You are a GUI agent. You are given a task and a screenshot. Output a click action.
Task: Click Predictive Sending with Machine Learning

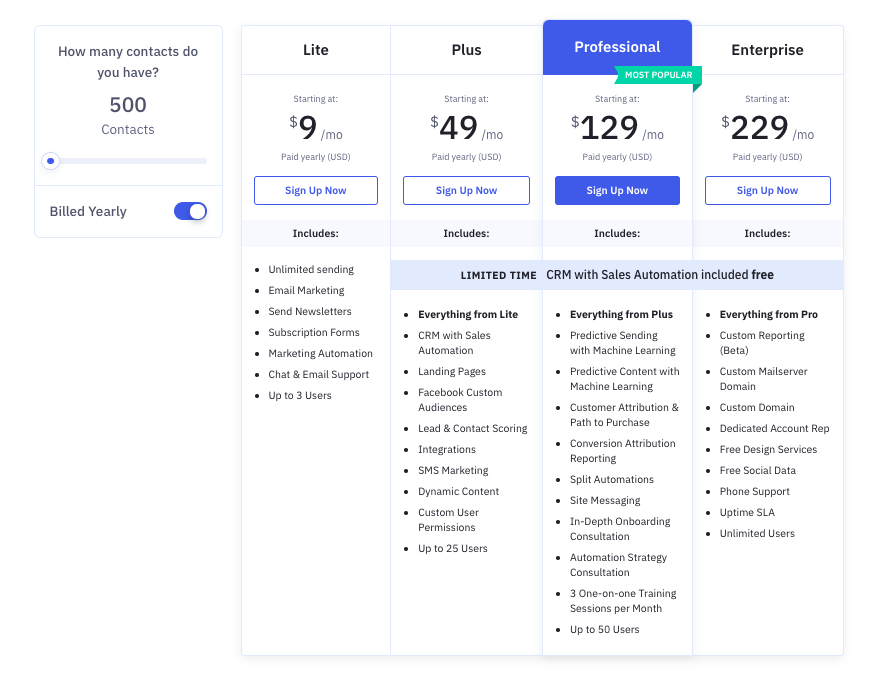[622, 343]
